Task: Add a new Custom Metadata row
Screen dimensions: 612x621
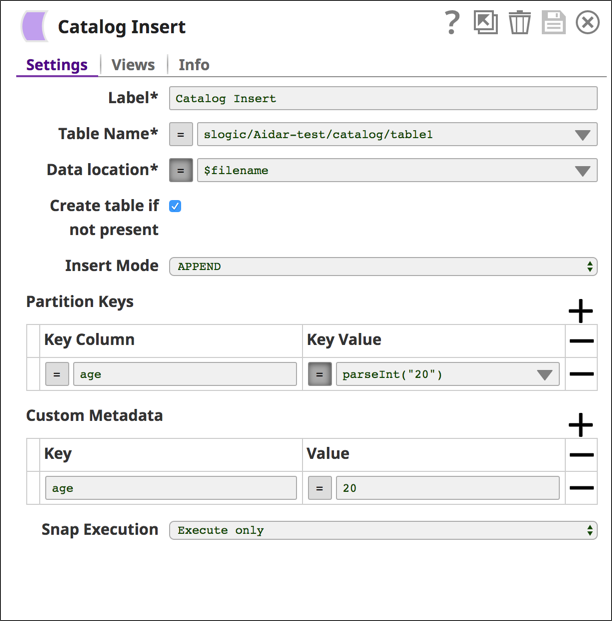Action: (x=580, y=425)
